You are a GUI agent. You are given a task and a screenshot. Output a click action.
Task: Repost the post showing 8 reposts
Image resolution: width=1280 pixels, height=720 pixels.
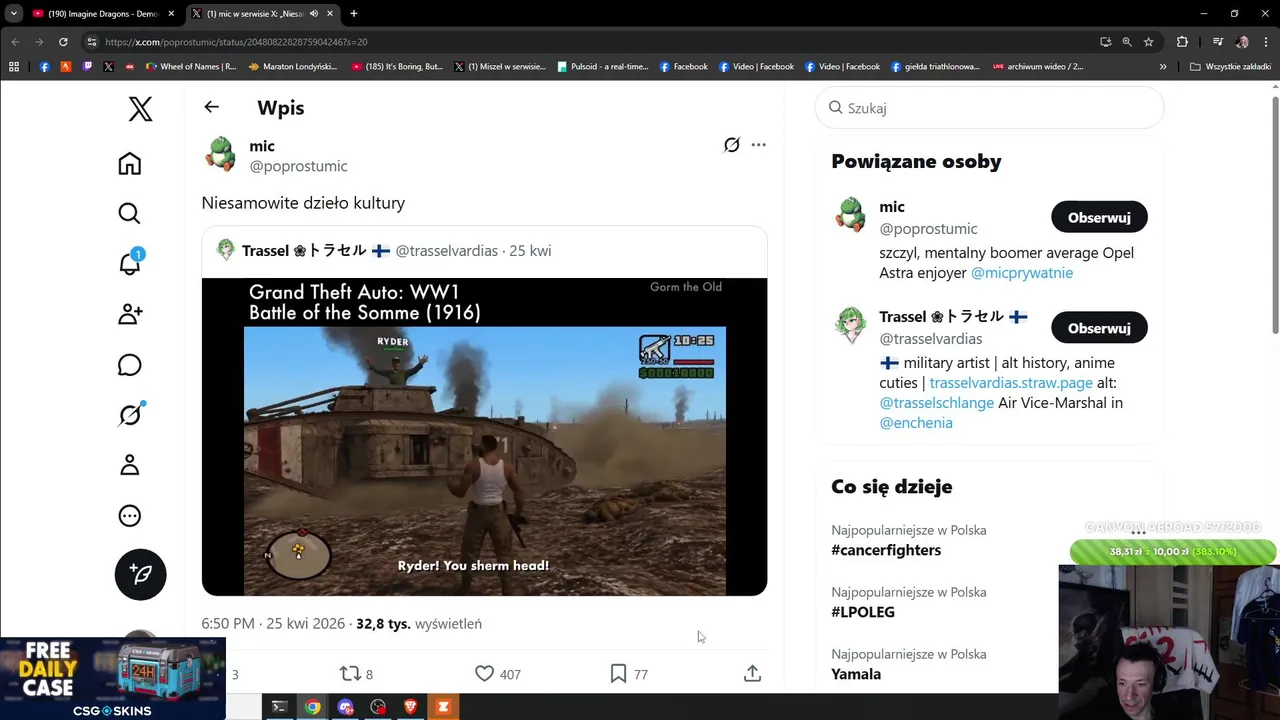tap(356, 674)
